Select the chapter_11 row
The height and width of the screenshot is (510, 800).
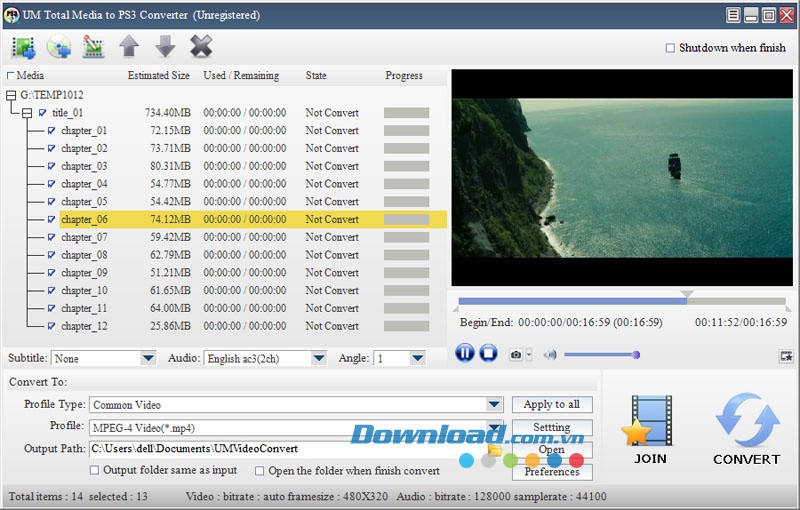coord(253,309)
